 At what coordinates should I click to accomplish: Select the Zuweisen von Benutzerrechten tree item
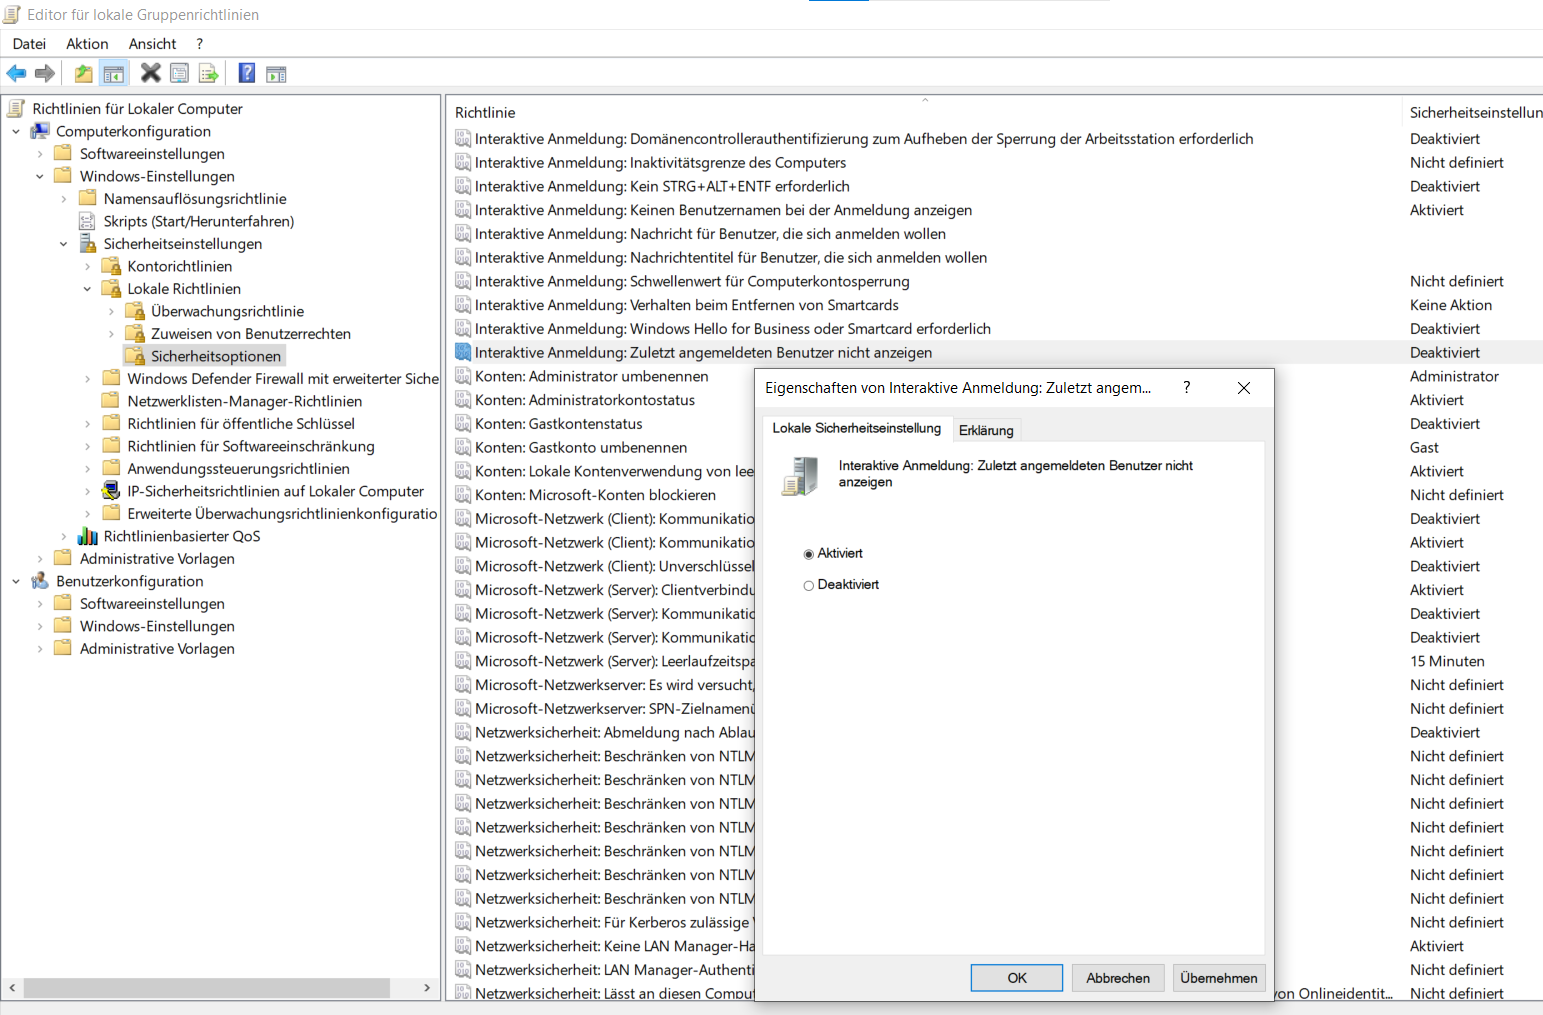(x=250, y=334)
